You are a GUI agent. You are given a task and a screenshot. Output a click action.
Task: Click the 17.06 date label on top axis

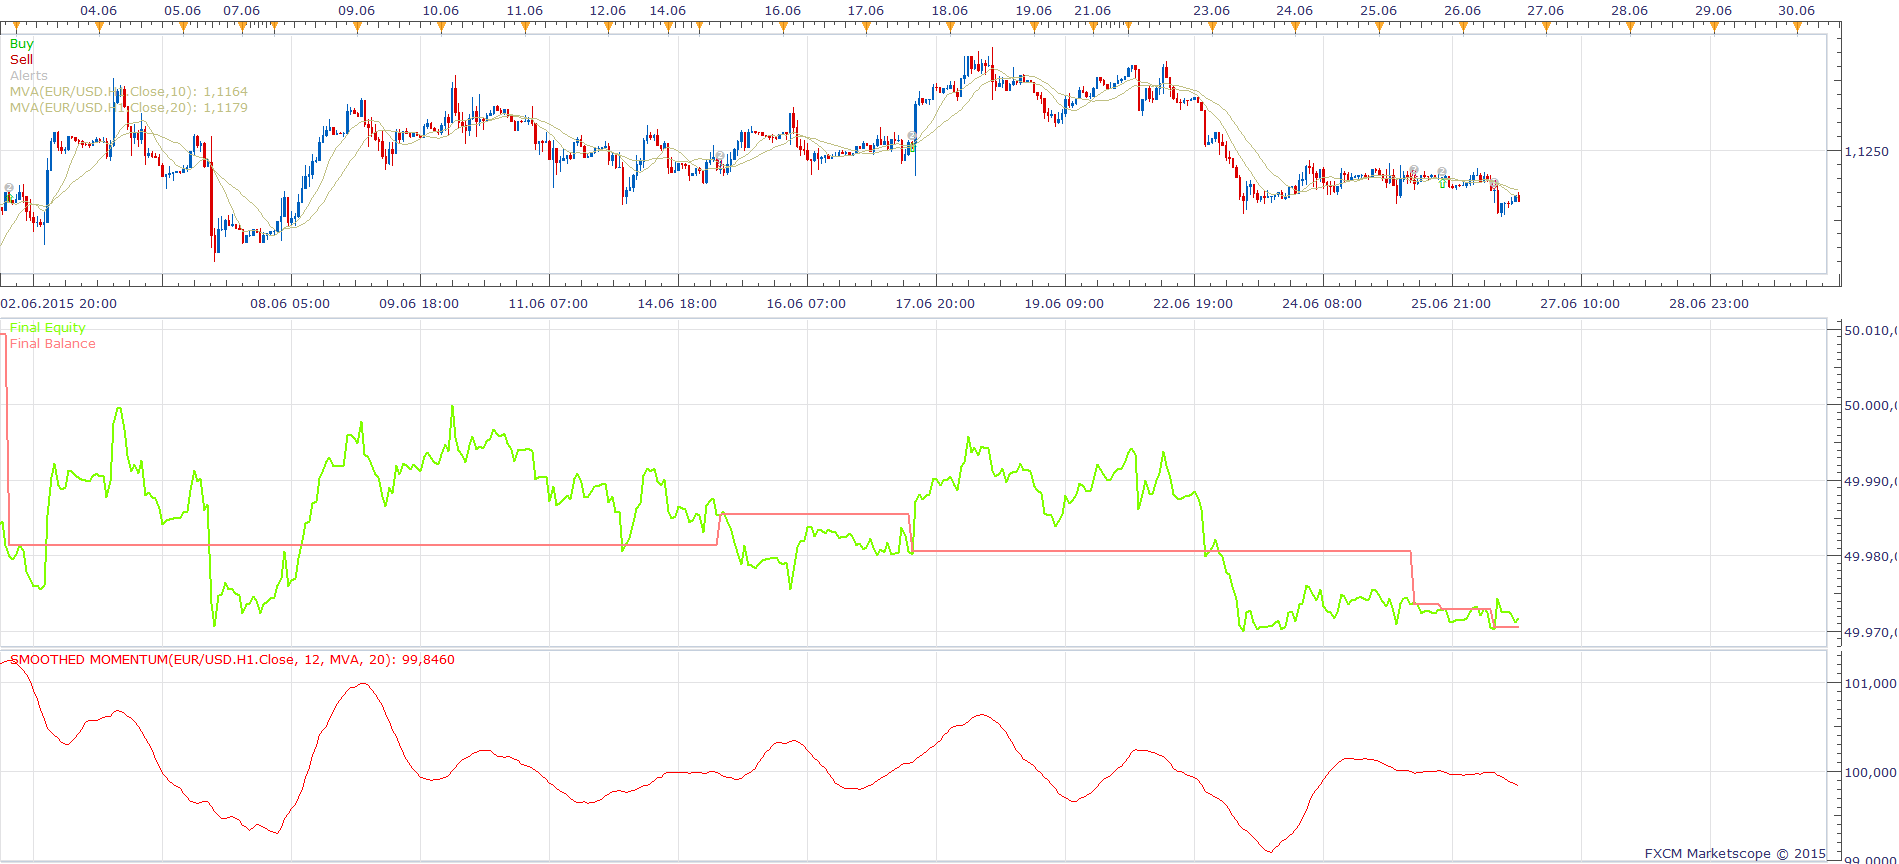(866, 11)
